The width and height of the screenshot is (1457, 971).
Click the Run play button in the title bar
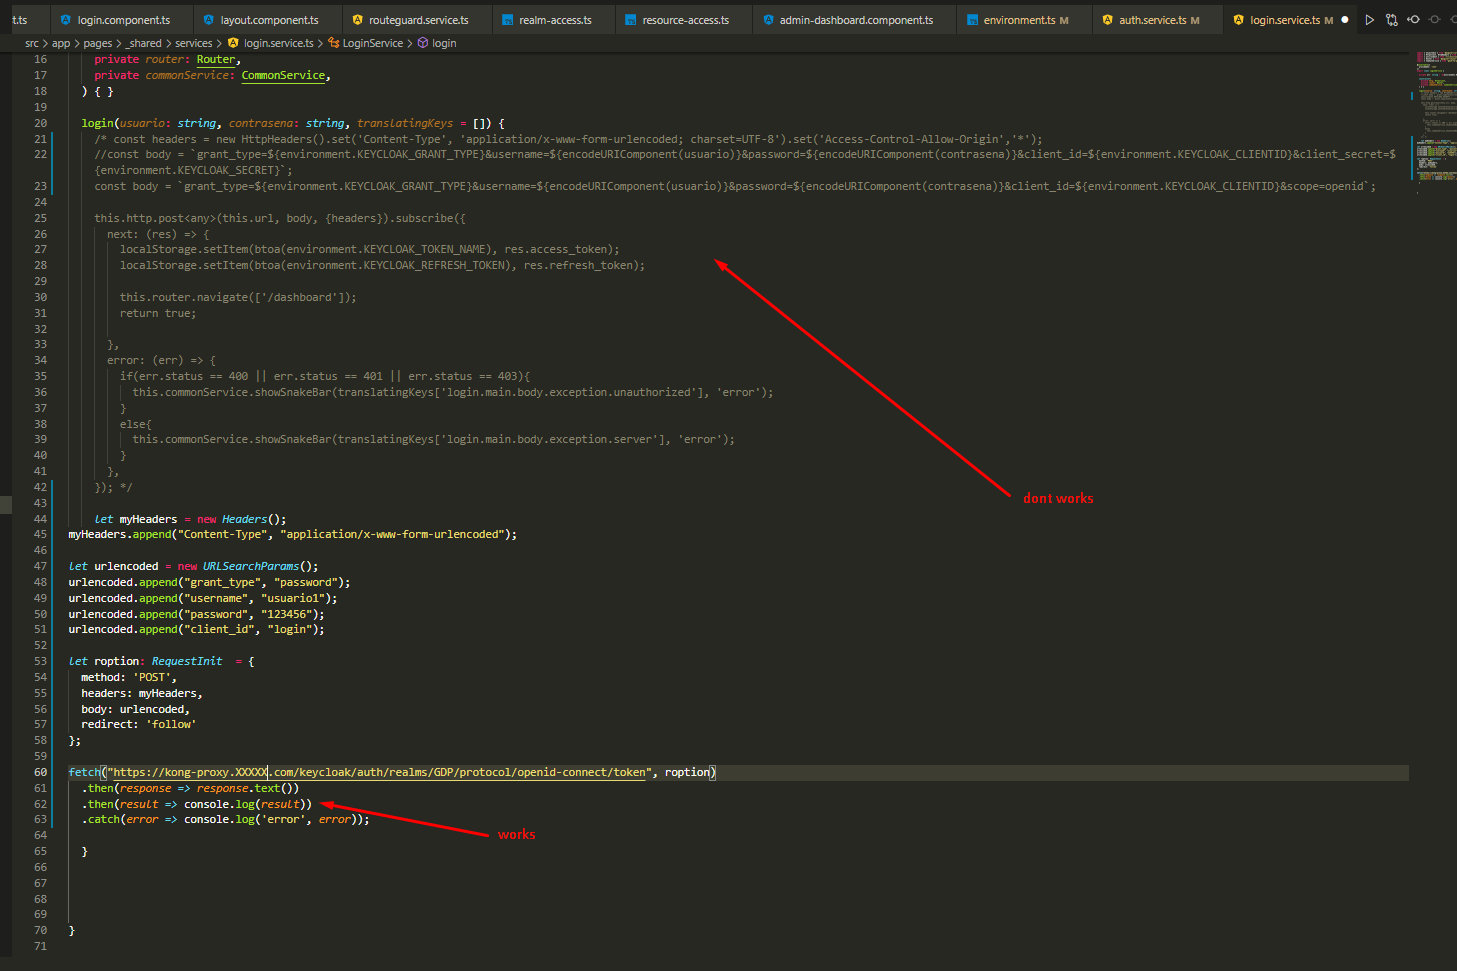(1370, 19)
